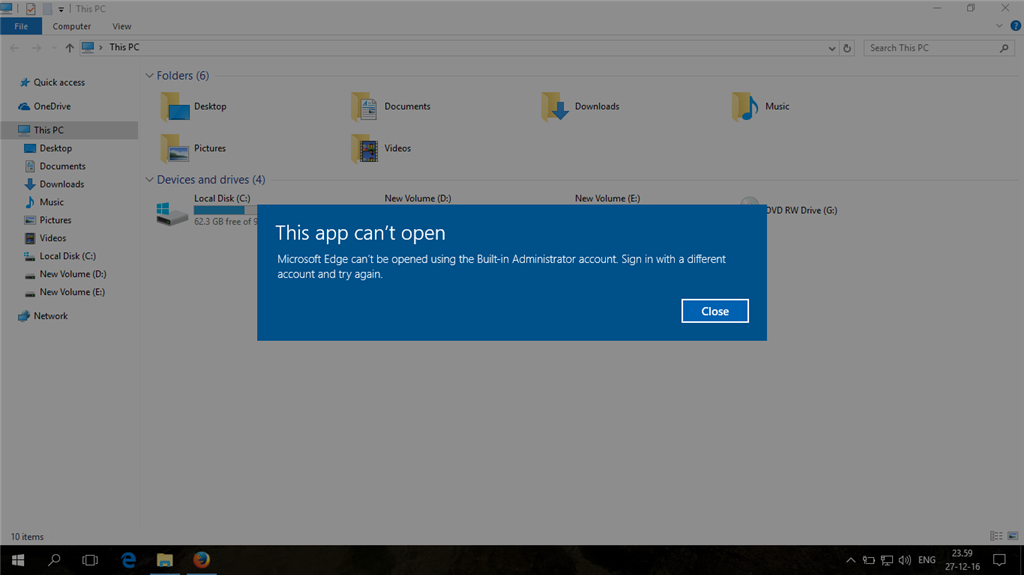Open the clock showing 23:59
This screenshot has width=1024, height=575.
[x=962, y=560]
